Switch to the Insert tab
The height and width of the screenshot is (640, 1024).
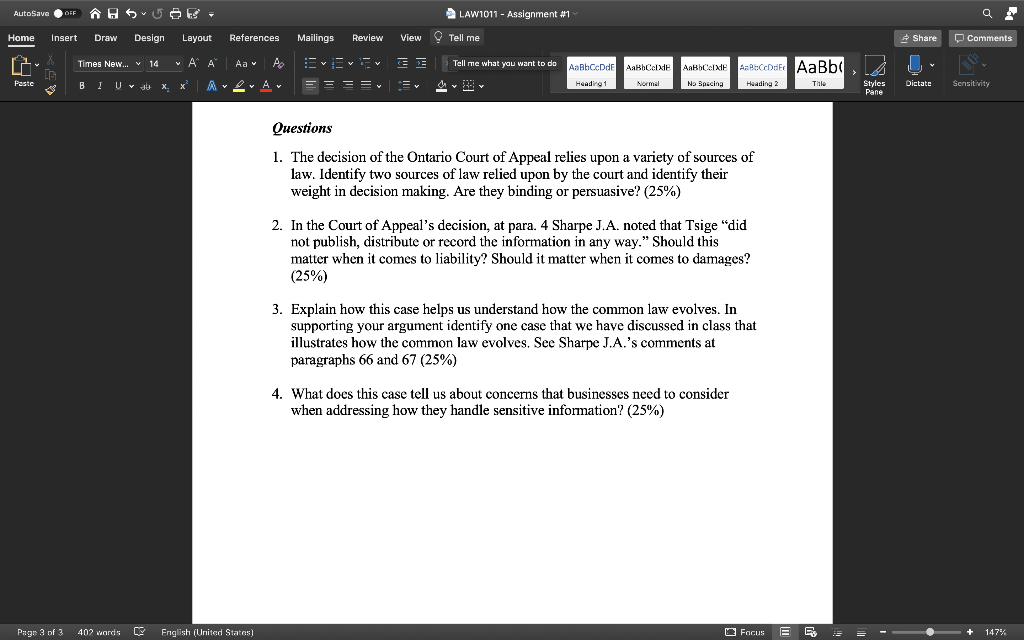point(64,38)
